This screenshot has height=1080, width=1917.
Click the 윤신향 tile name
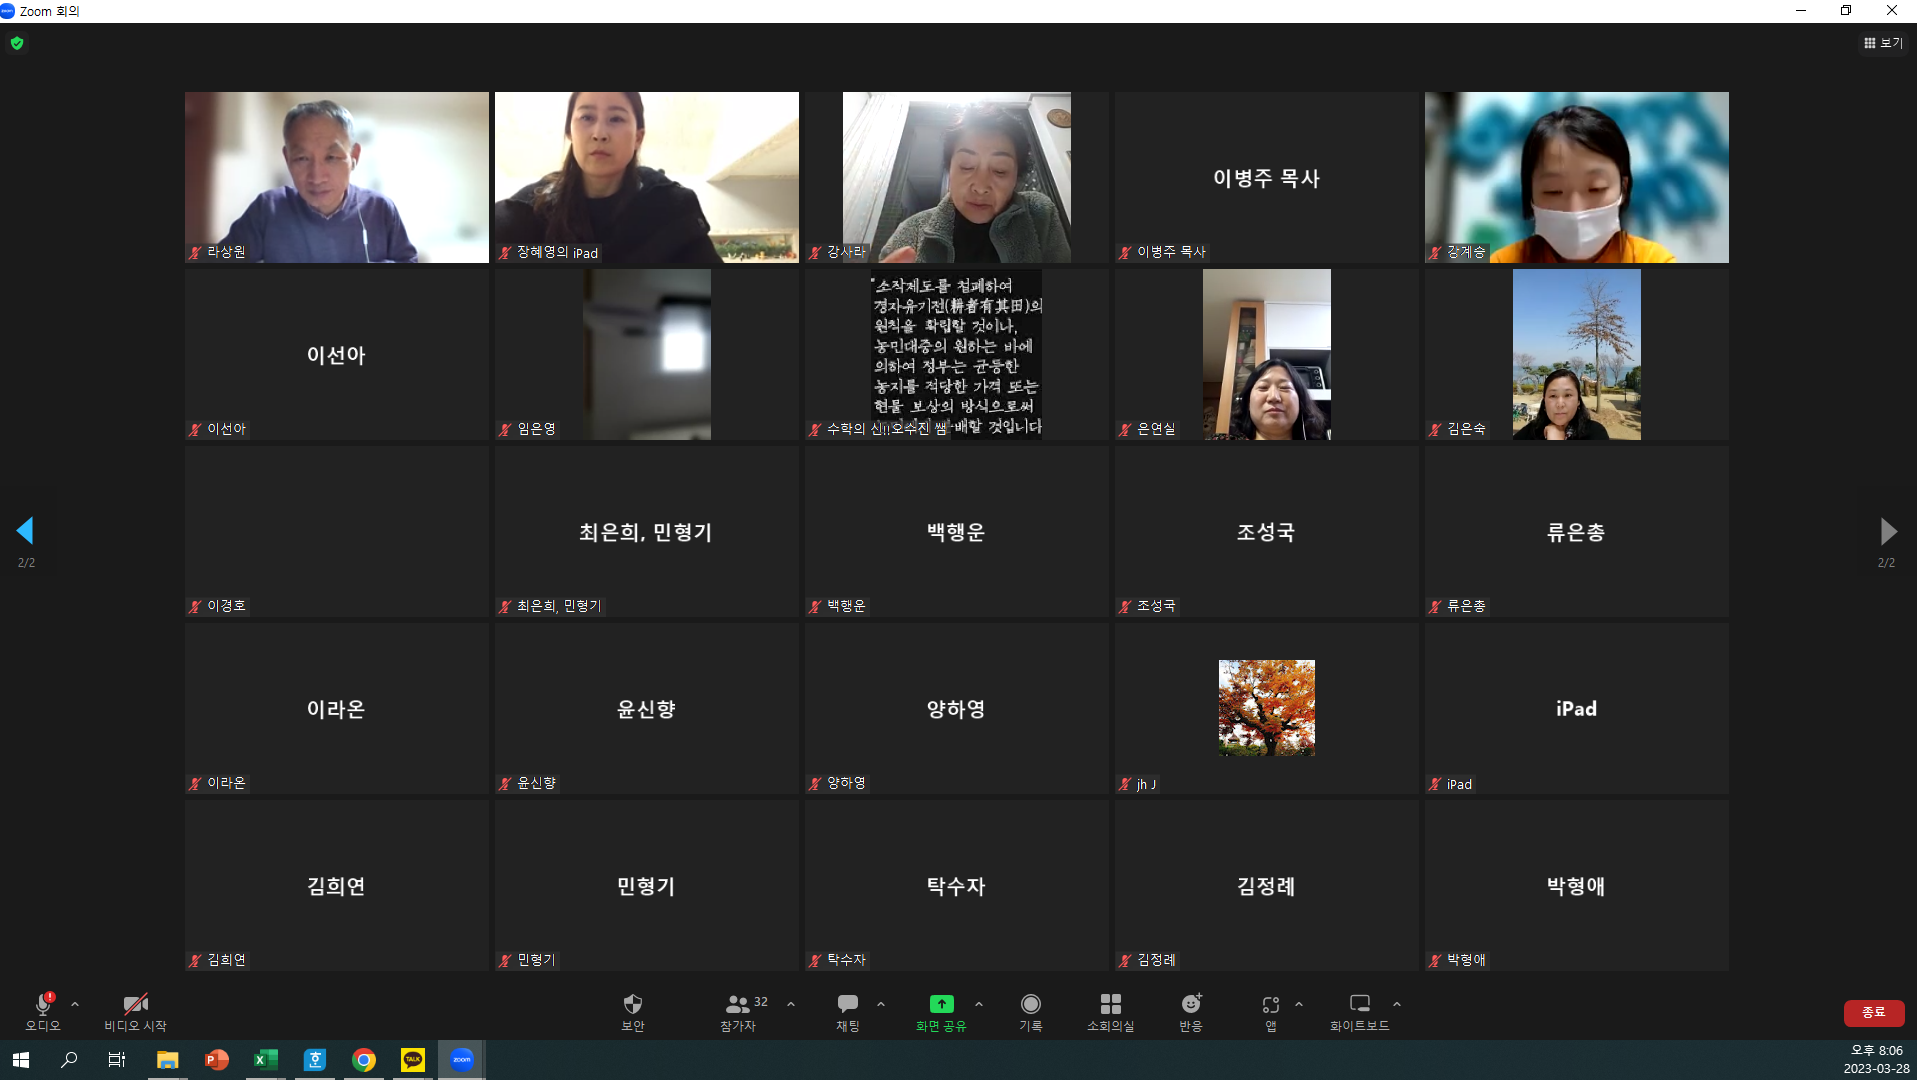point(646,709)
